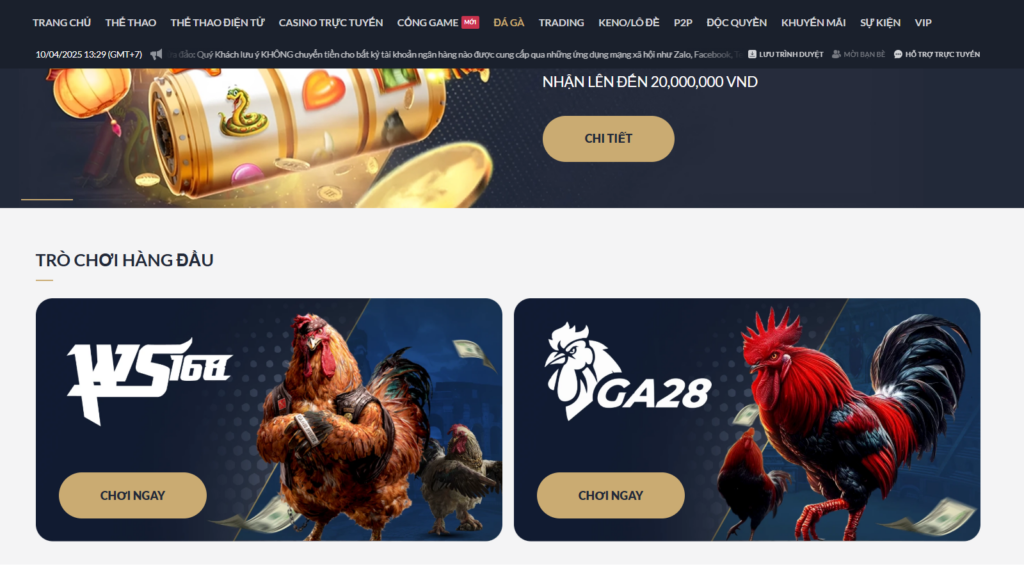Screen dimensions: 1024x578
Task: Click the banner carousel progress indicator
Action: [47, 199]
